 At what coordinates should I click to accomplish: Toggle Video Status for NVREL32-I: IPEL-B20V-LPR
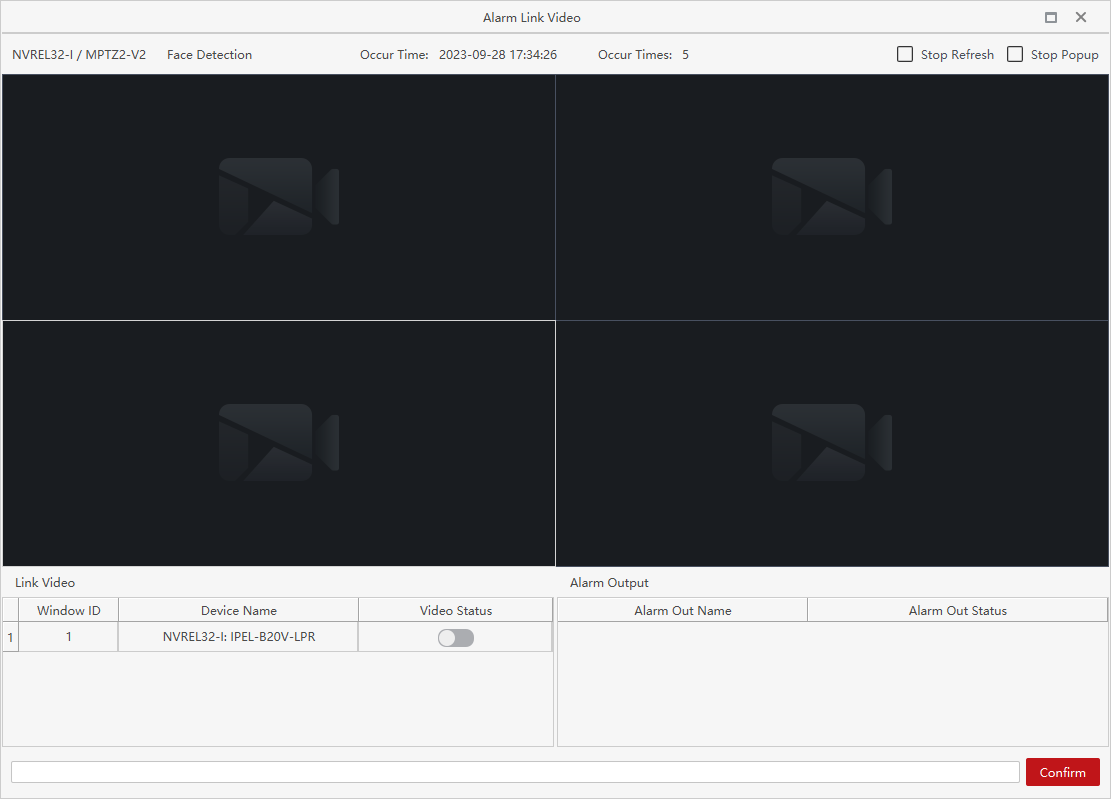point(455,637)
